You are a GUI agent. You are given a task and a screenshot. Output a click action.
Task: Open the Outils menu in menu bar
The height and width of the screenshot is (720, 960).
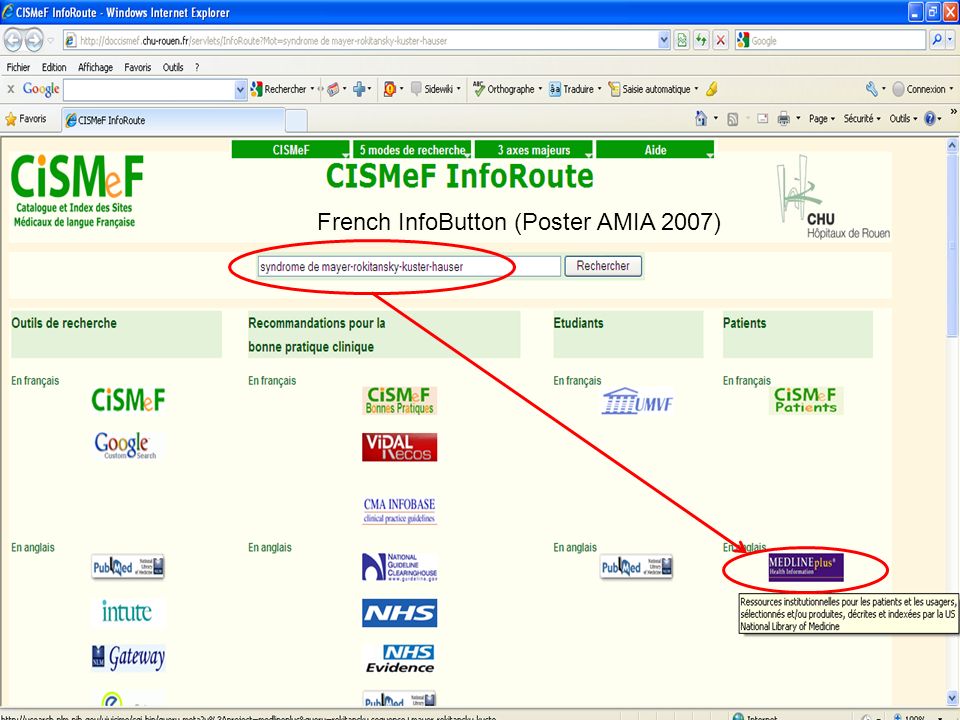[173, 67]
